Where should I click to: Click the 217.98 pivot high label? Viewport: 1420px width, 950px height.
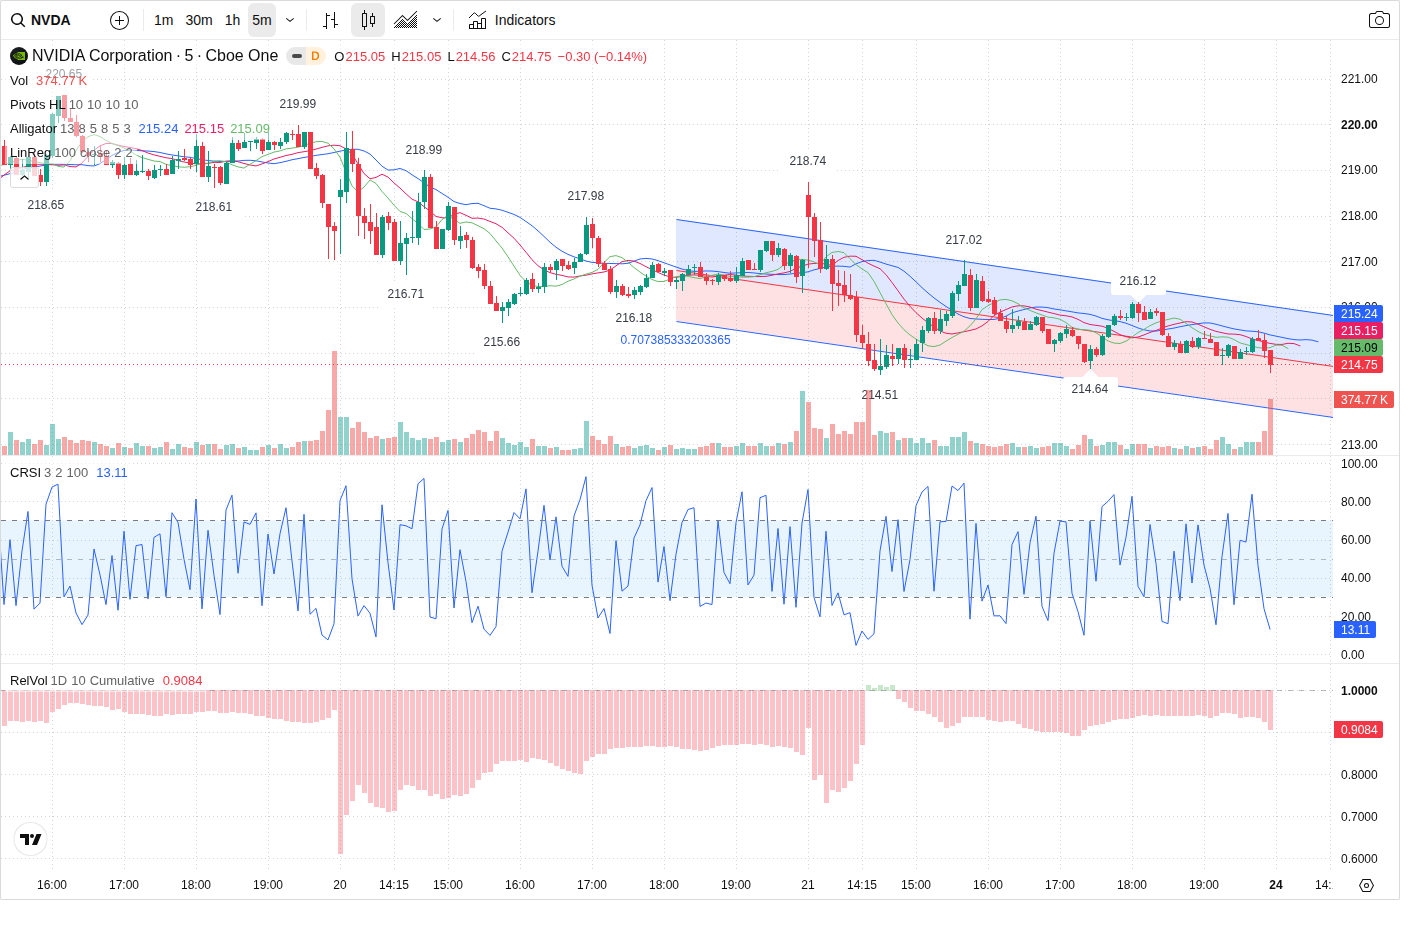point(586,196)
